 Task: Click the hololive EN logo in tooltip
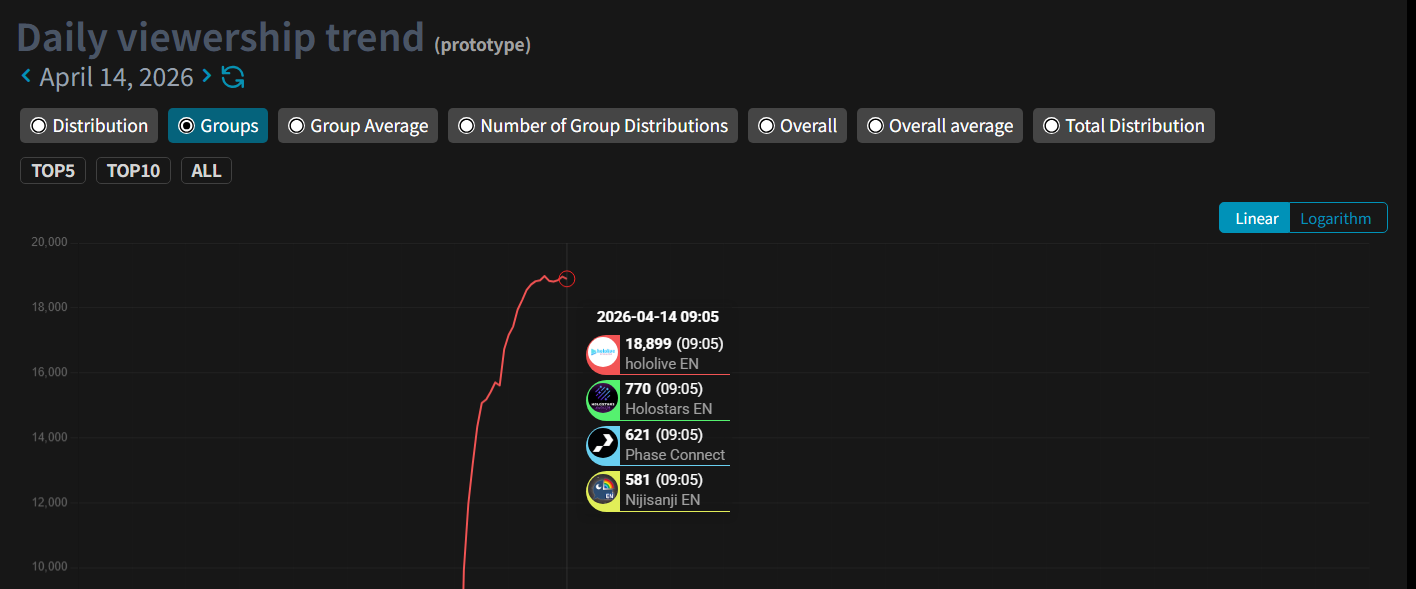(603, 354)
